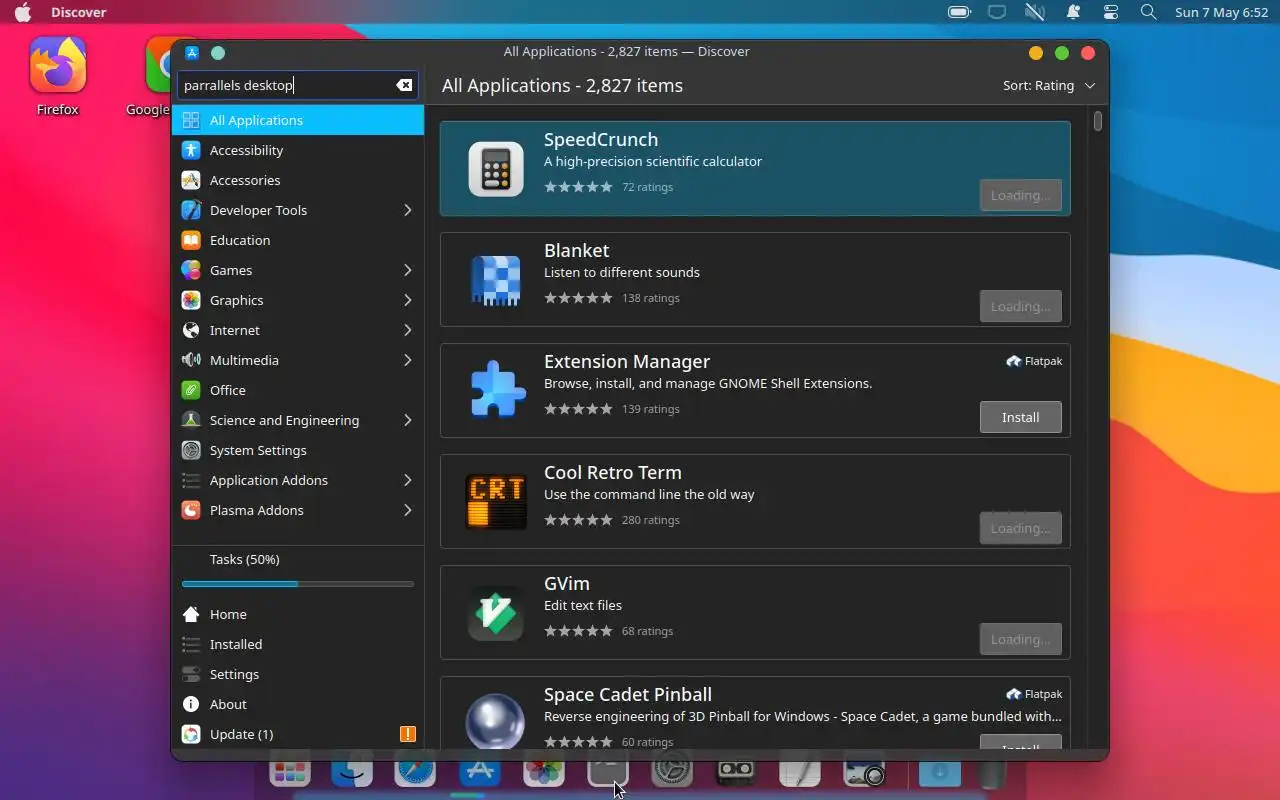
Task: Open the About entry
Action: (298, 704)
